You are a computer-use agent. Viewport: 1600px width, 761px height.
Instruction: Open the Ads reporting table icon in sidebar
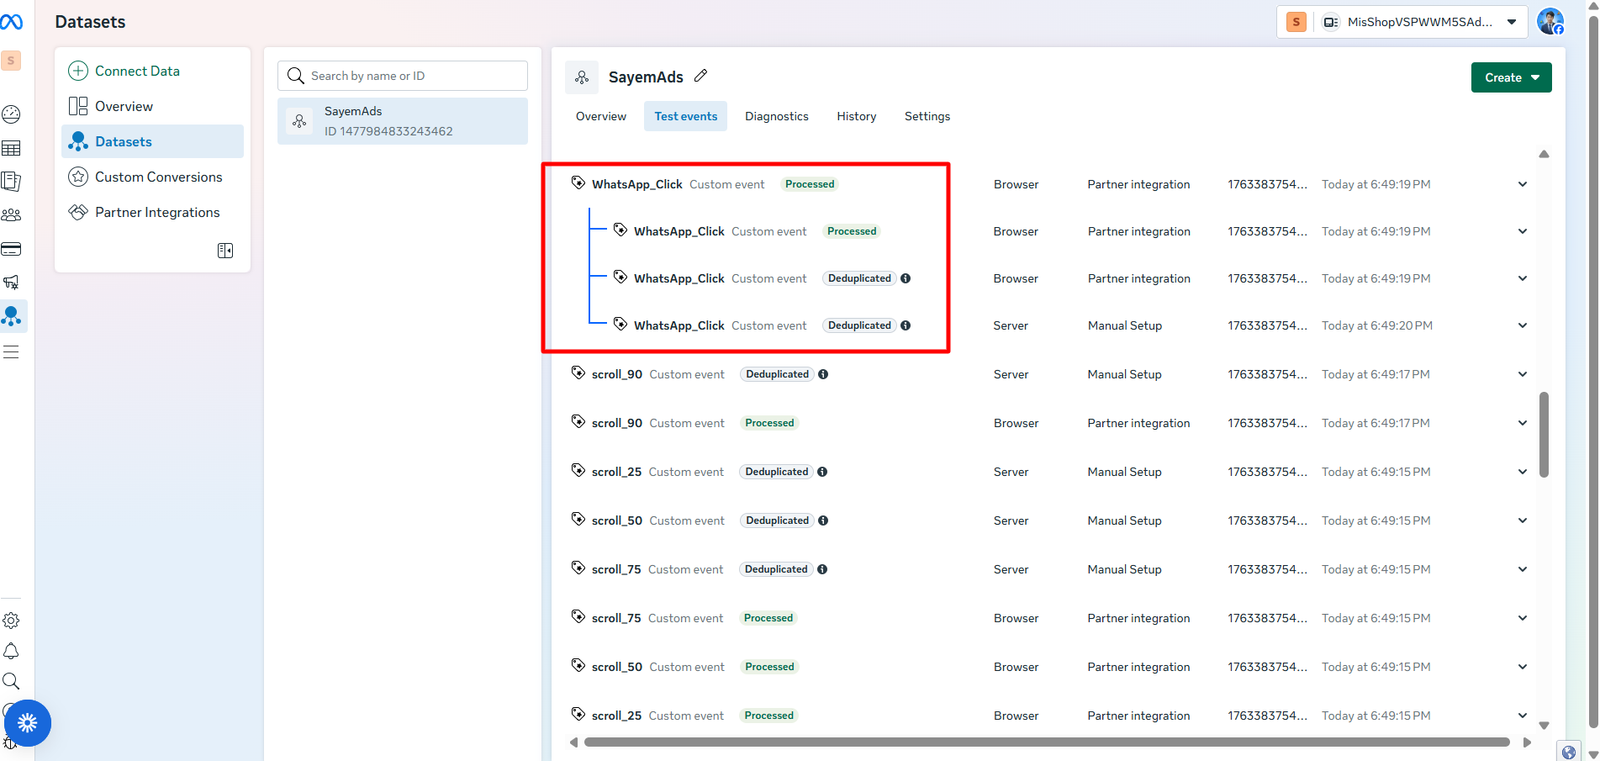tap(12, 148)
